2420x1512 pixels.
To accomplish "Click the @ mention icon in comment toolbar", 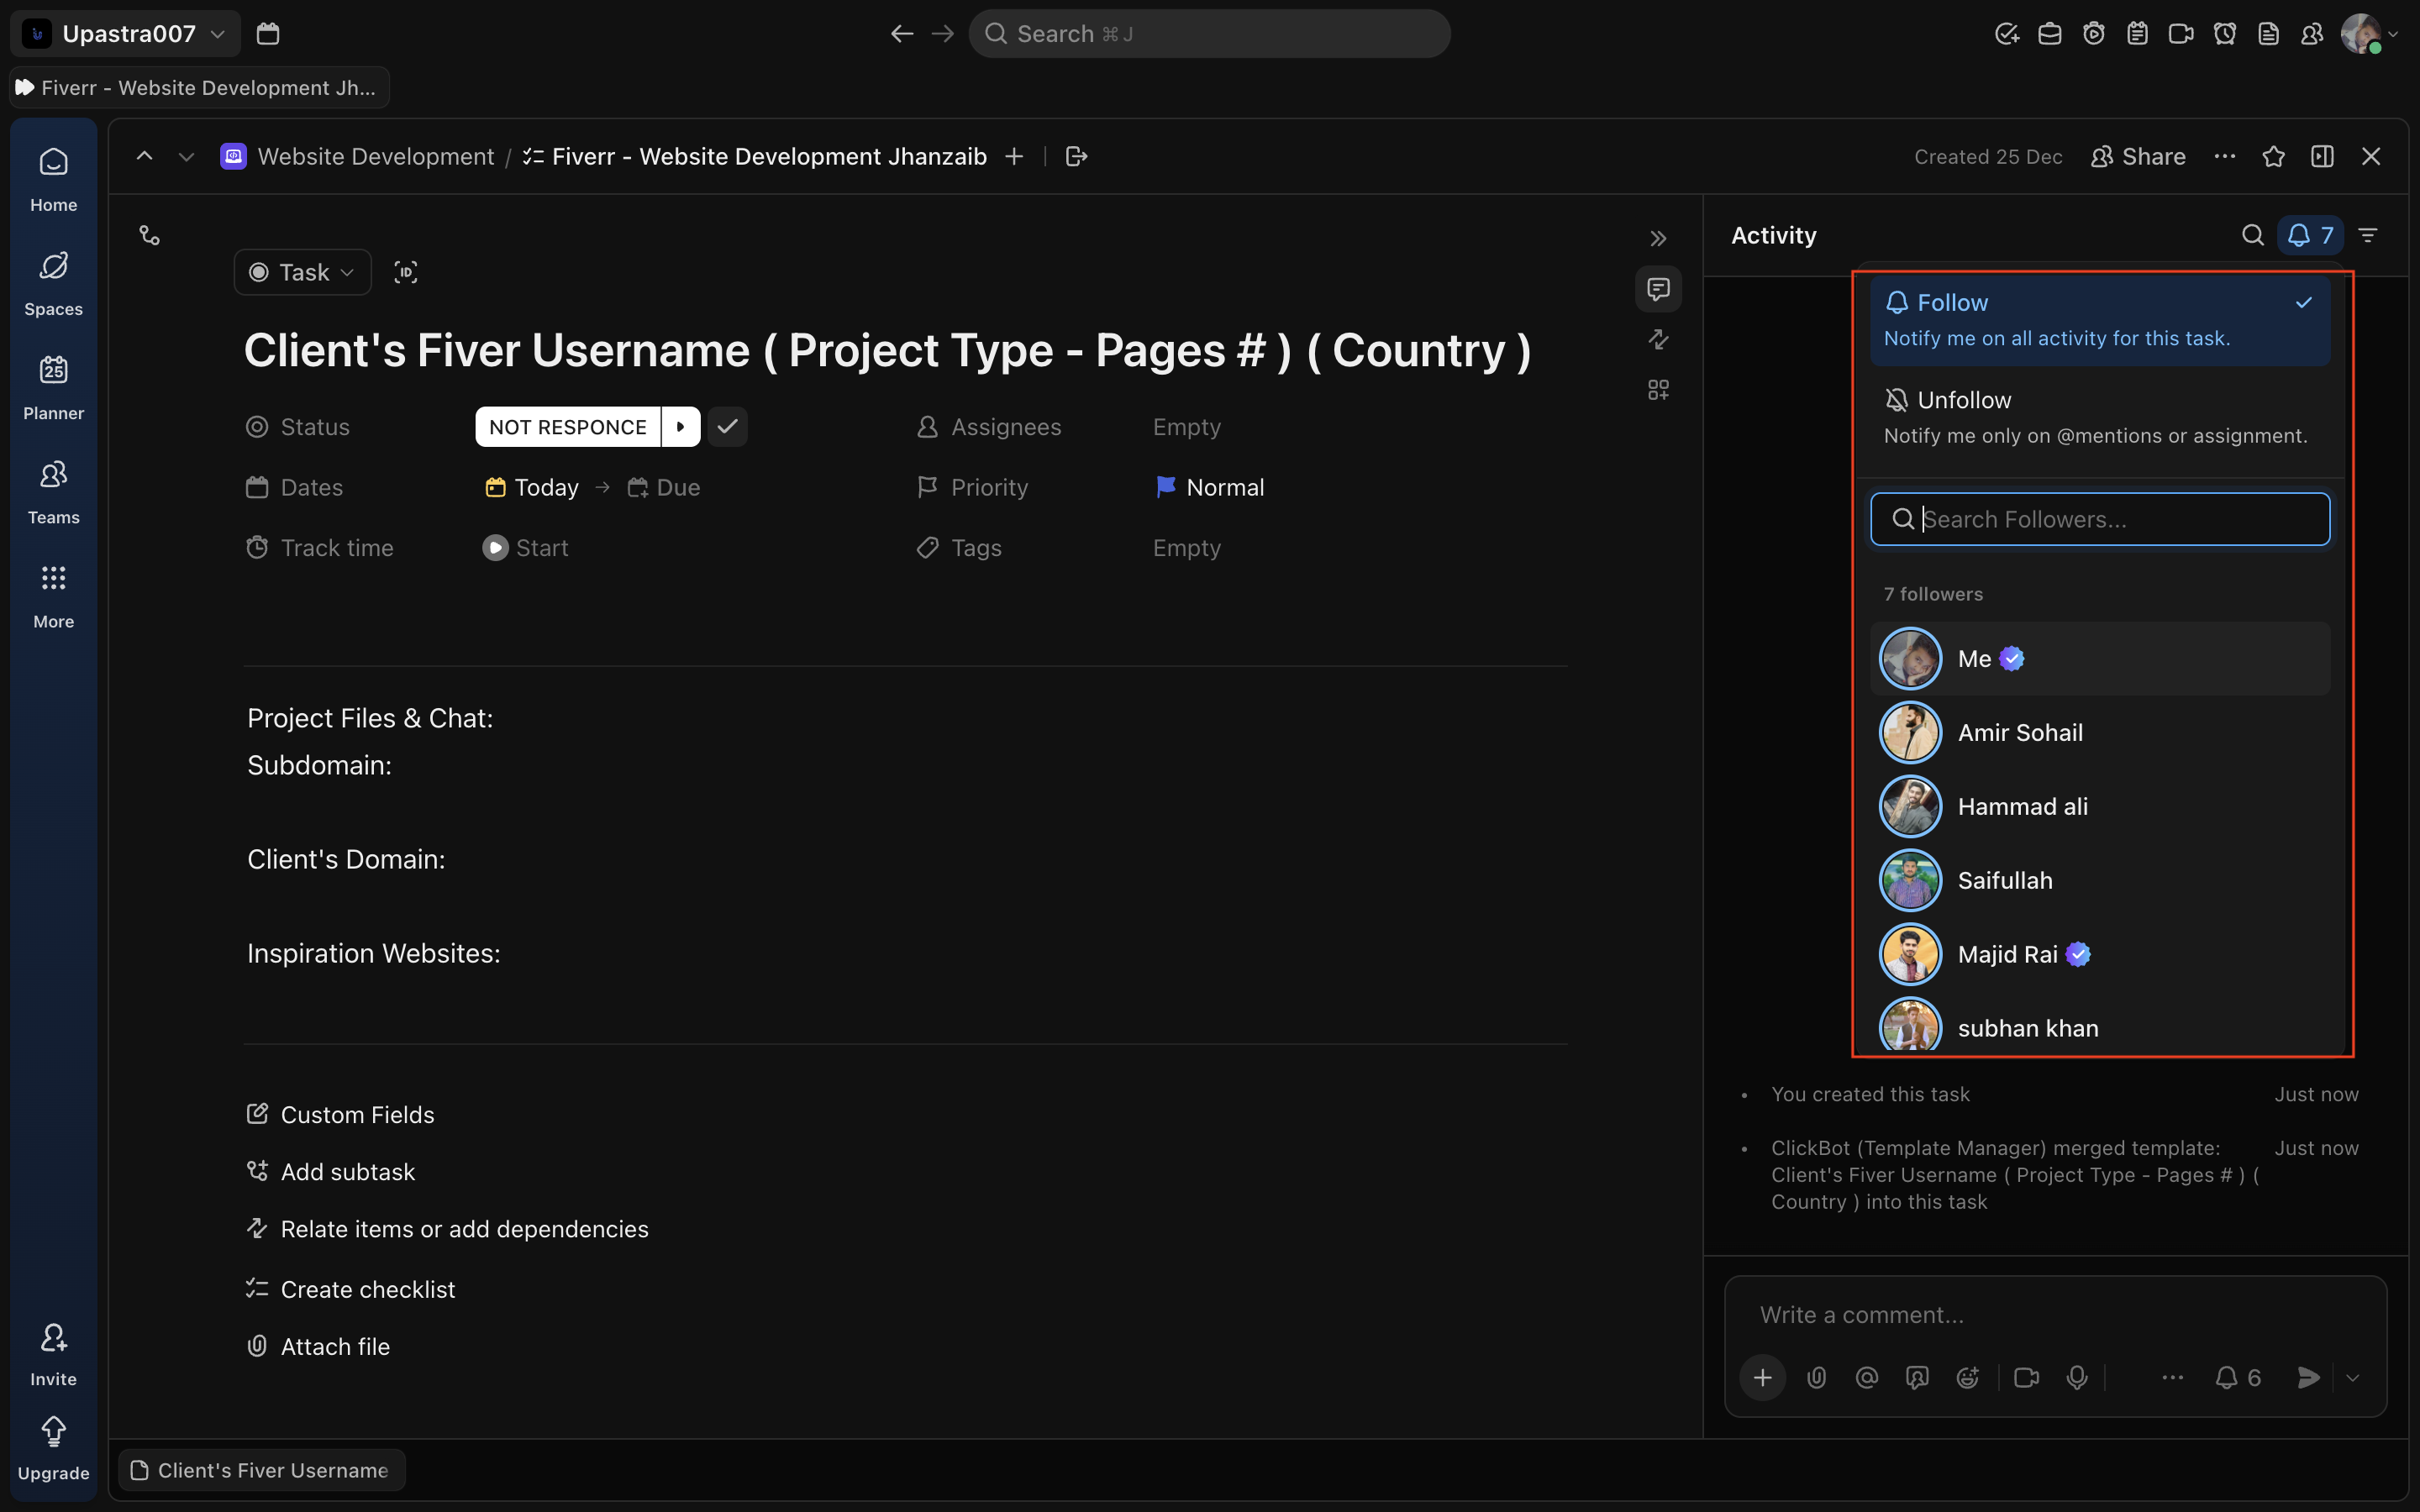I will pos(1866,1377).
